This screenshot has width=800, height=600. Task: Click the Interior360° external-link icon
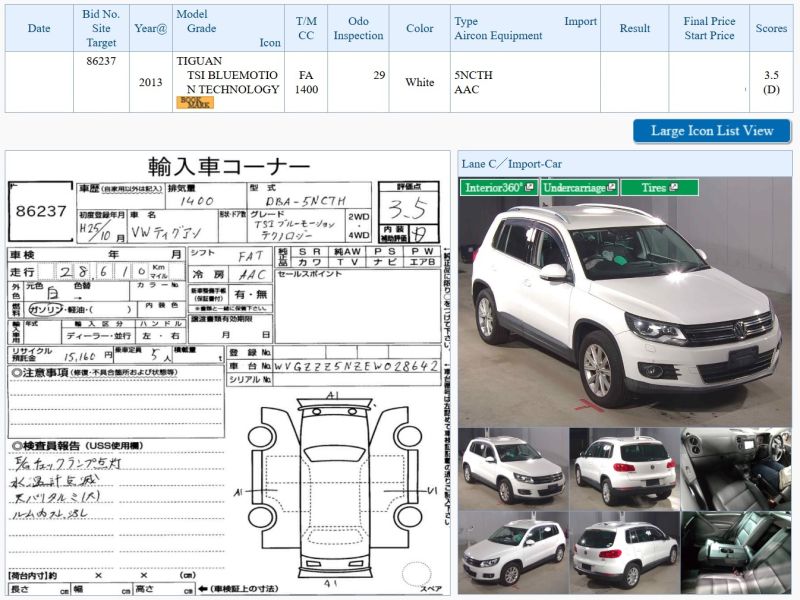(x=529, y=187)
